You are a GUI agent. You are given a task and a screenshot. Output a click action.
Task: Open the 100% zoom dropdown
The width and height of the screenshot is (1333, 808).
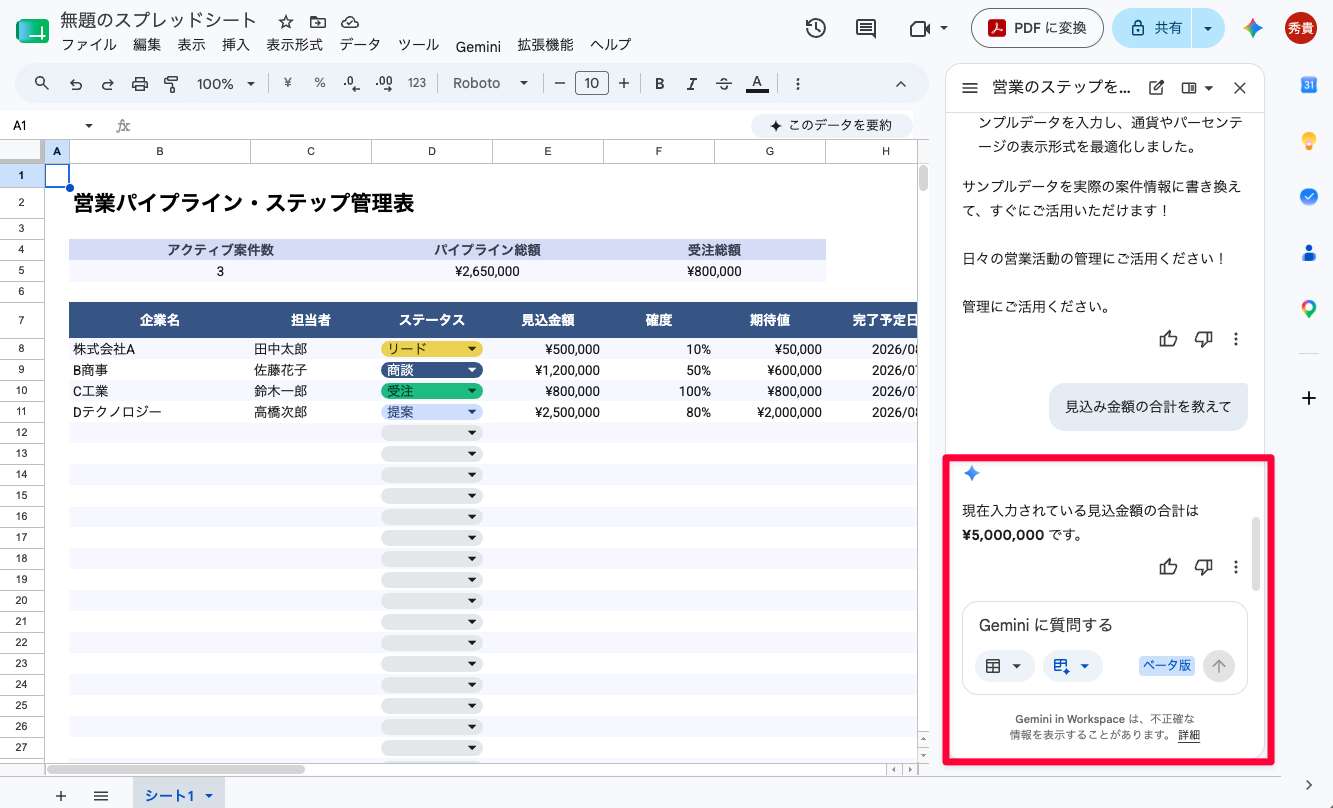click(x=226, y=84)
